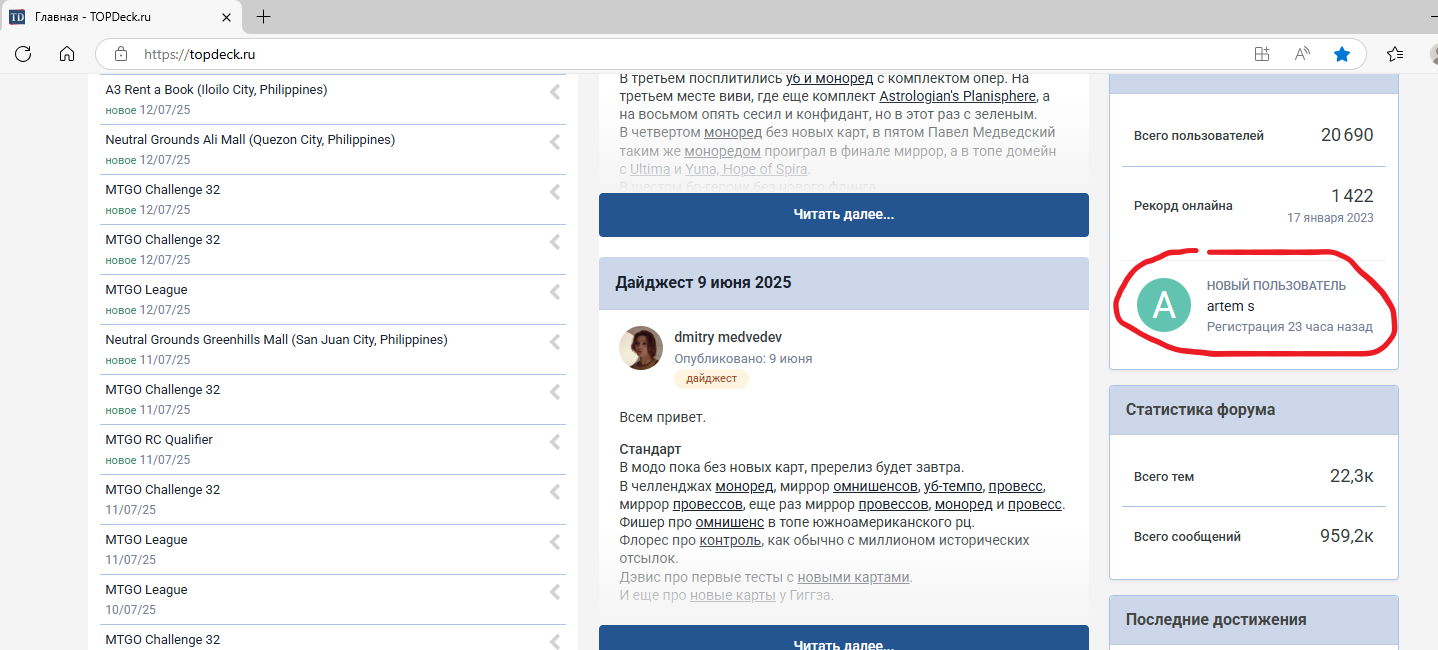This screenshot has width=1438, height=650.
Task: View site information lock icon
Action: click(121, 54)
